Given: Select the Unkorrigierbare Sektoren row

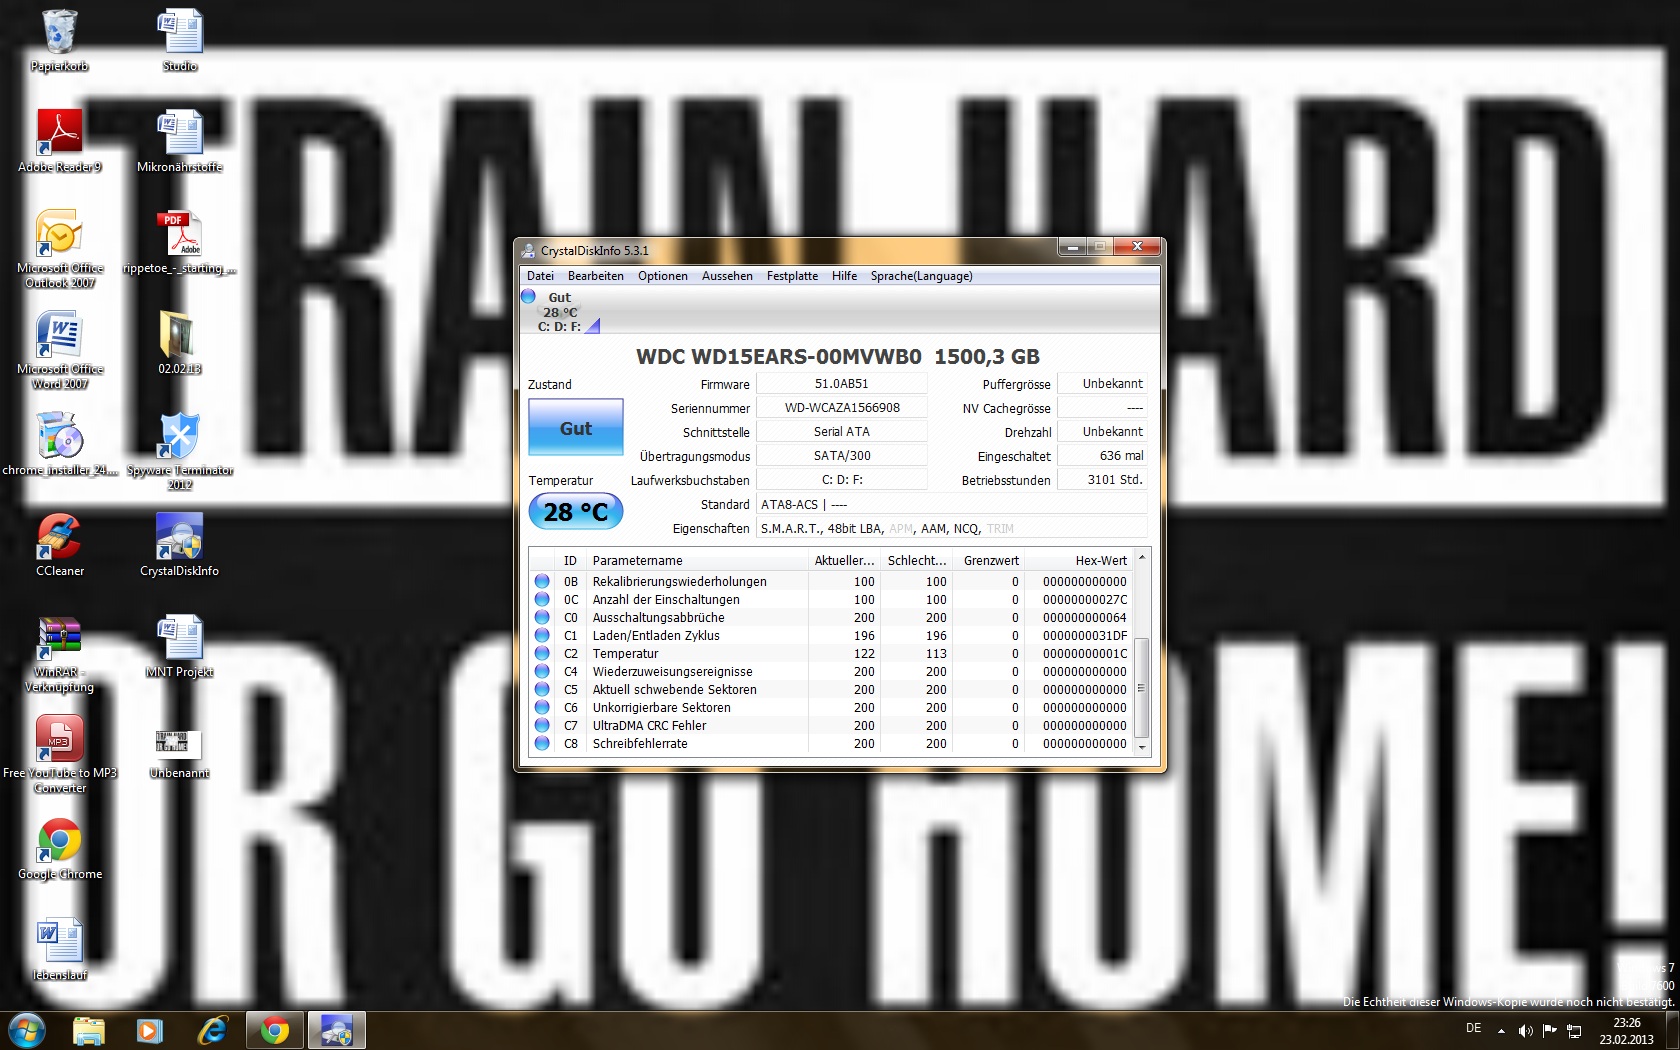Looking at the screenshot, I should 832,708.
